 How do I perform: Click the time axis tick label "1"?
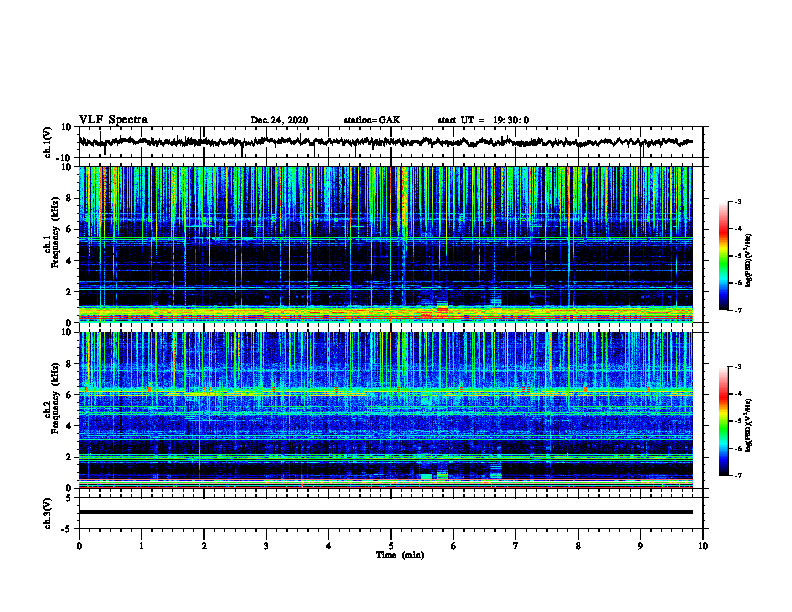pyautogui.click(x=141, y=546)
